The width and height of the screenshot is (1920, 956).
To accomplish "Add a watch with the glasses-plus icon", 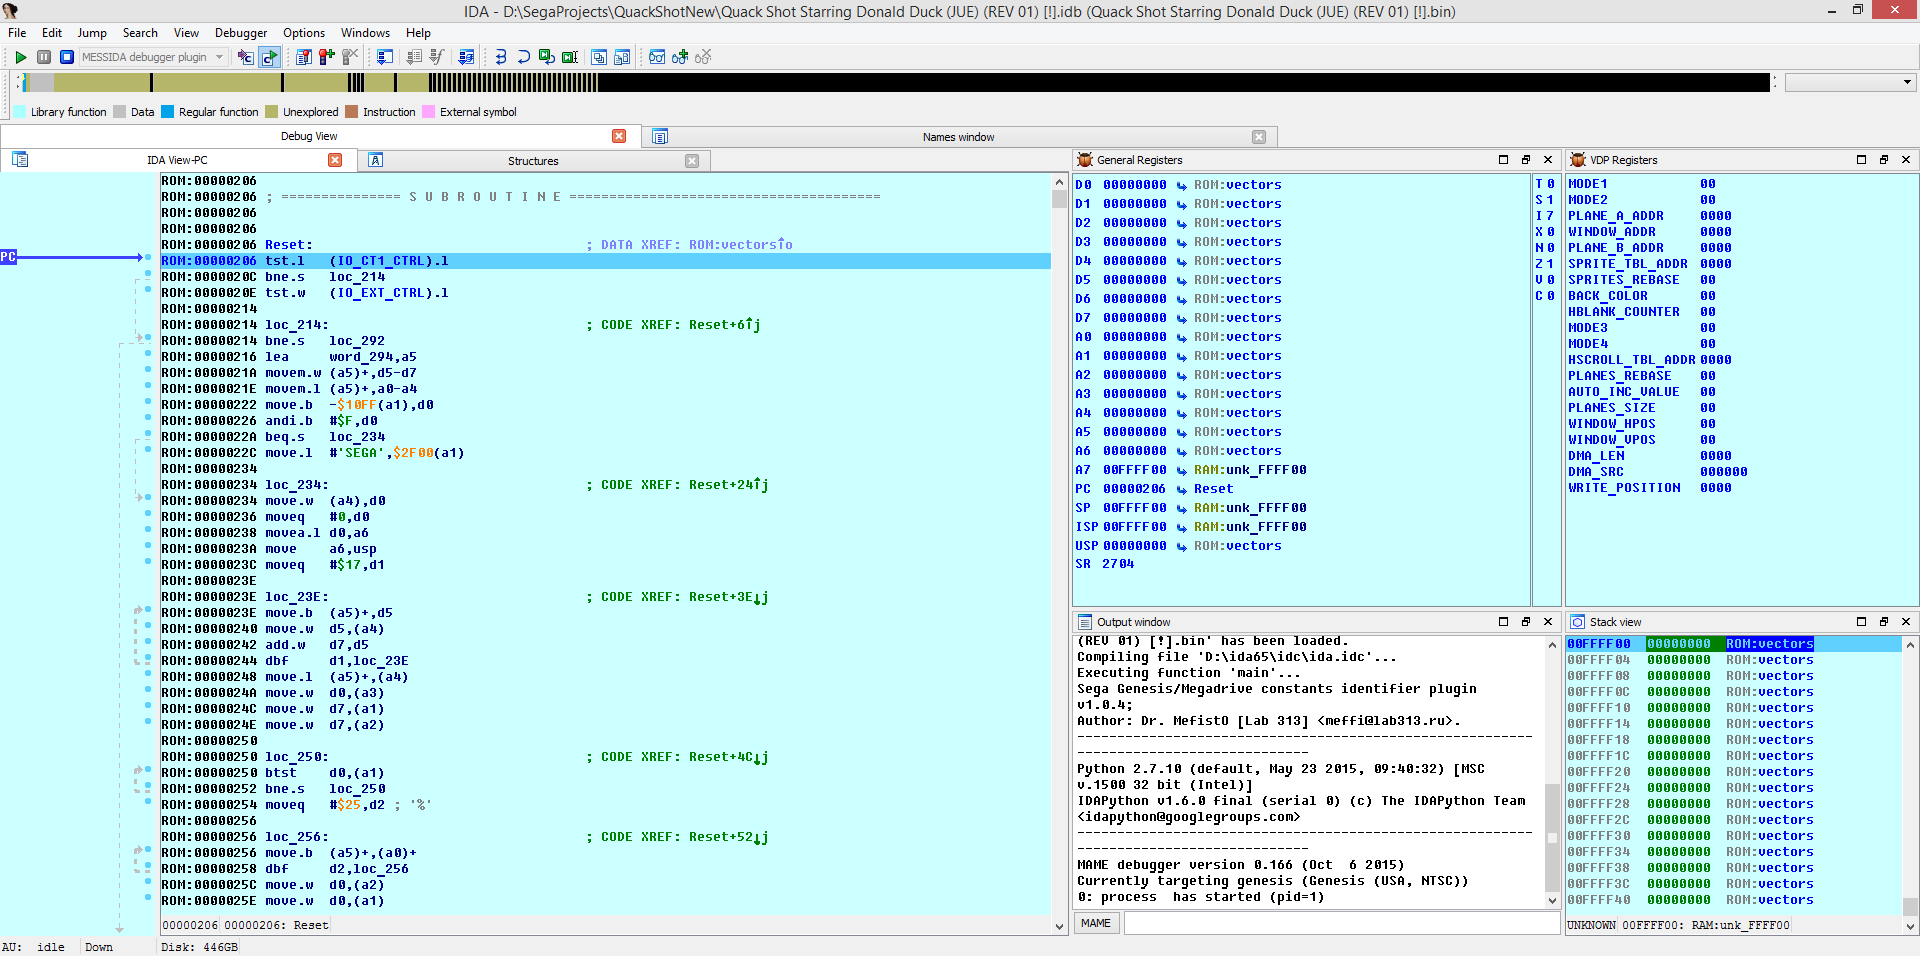I will click(x=680, y=57).
